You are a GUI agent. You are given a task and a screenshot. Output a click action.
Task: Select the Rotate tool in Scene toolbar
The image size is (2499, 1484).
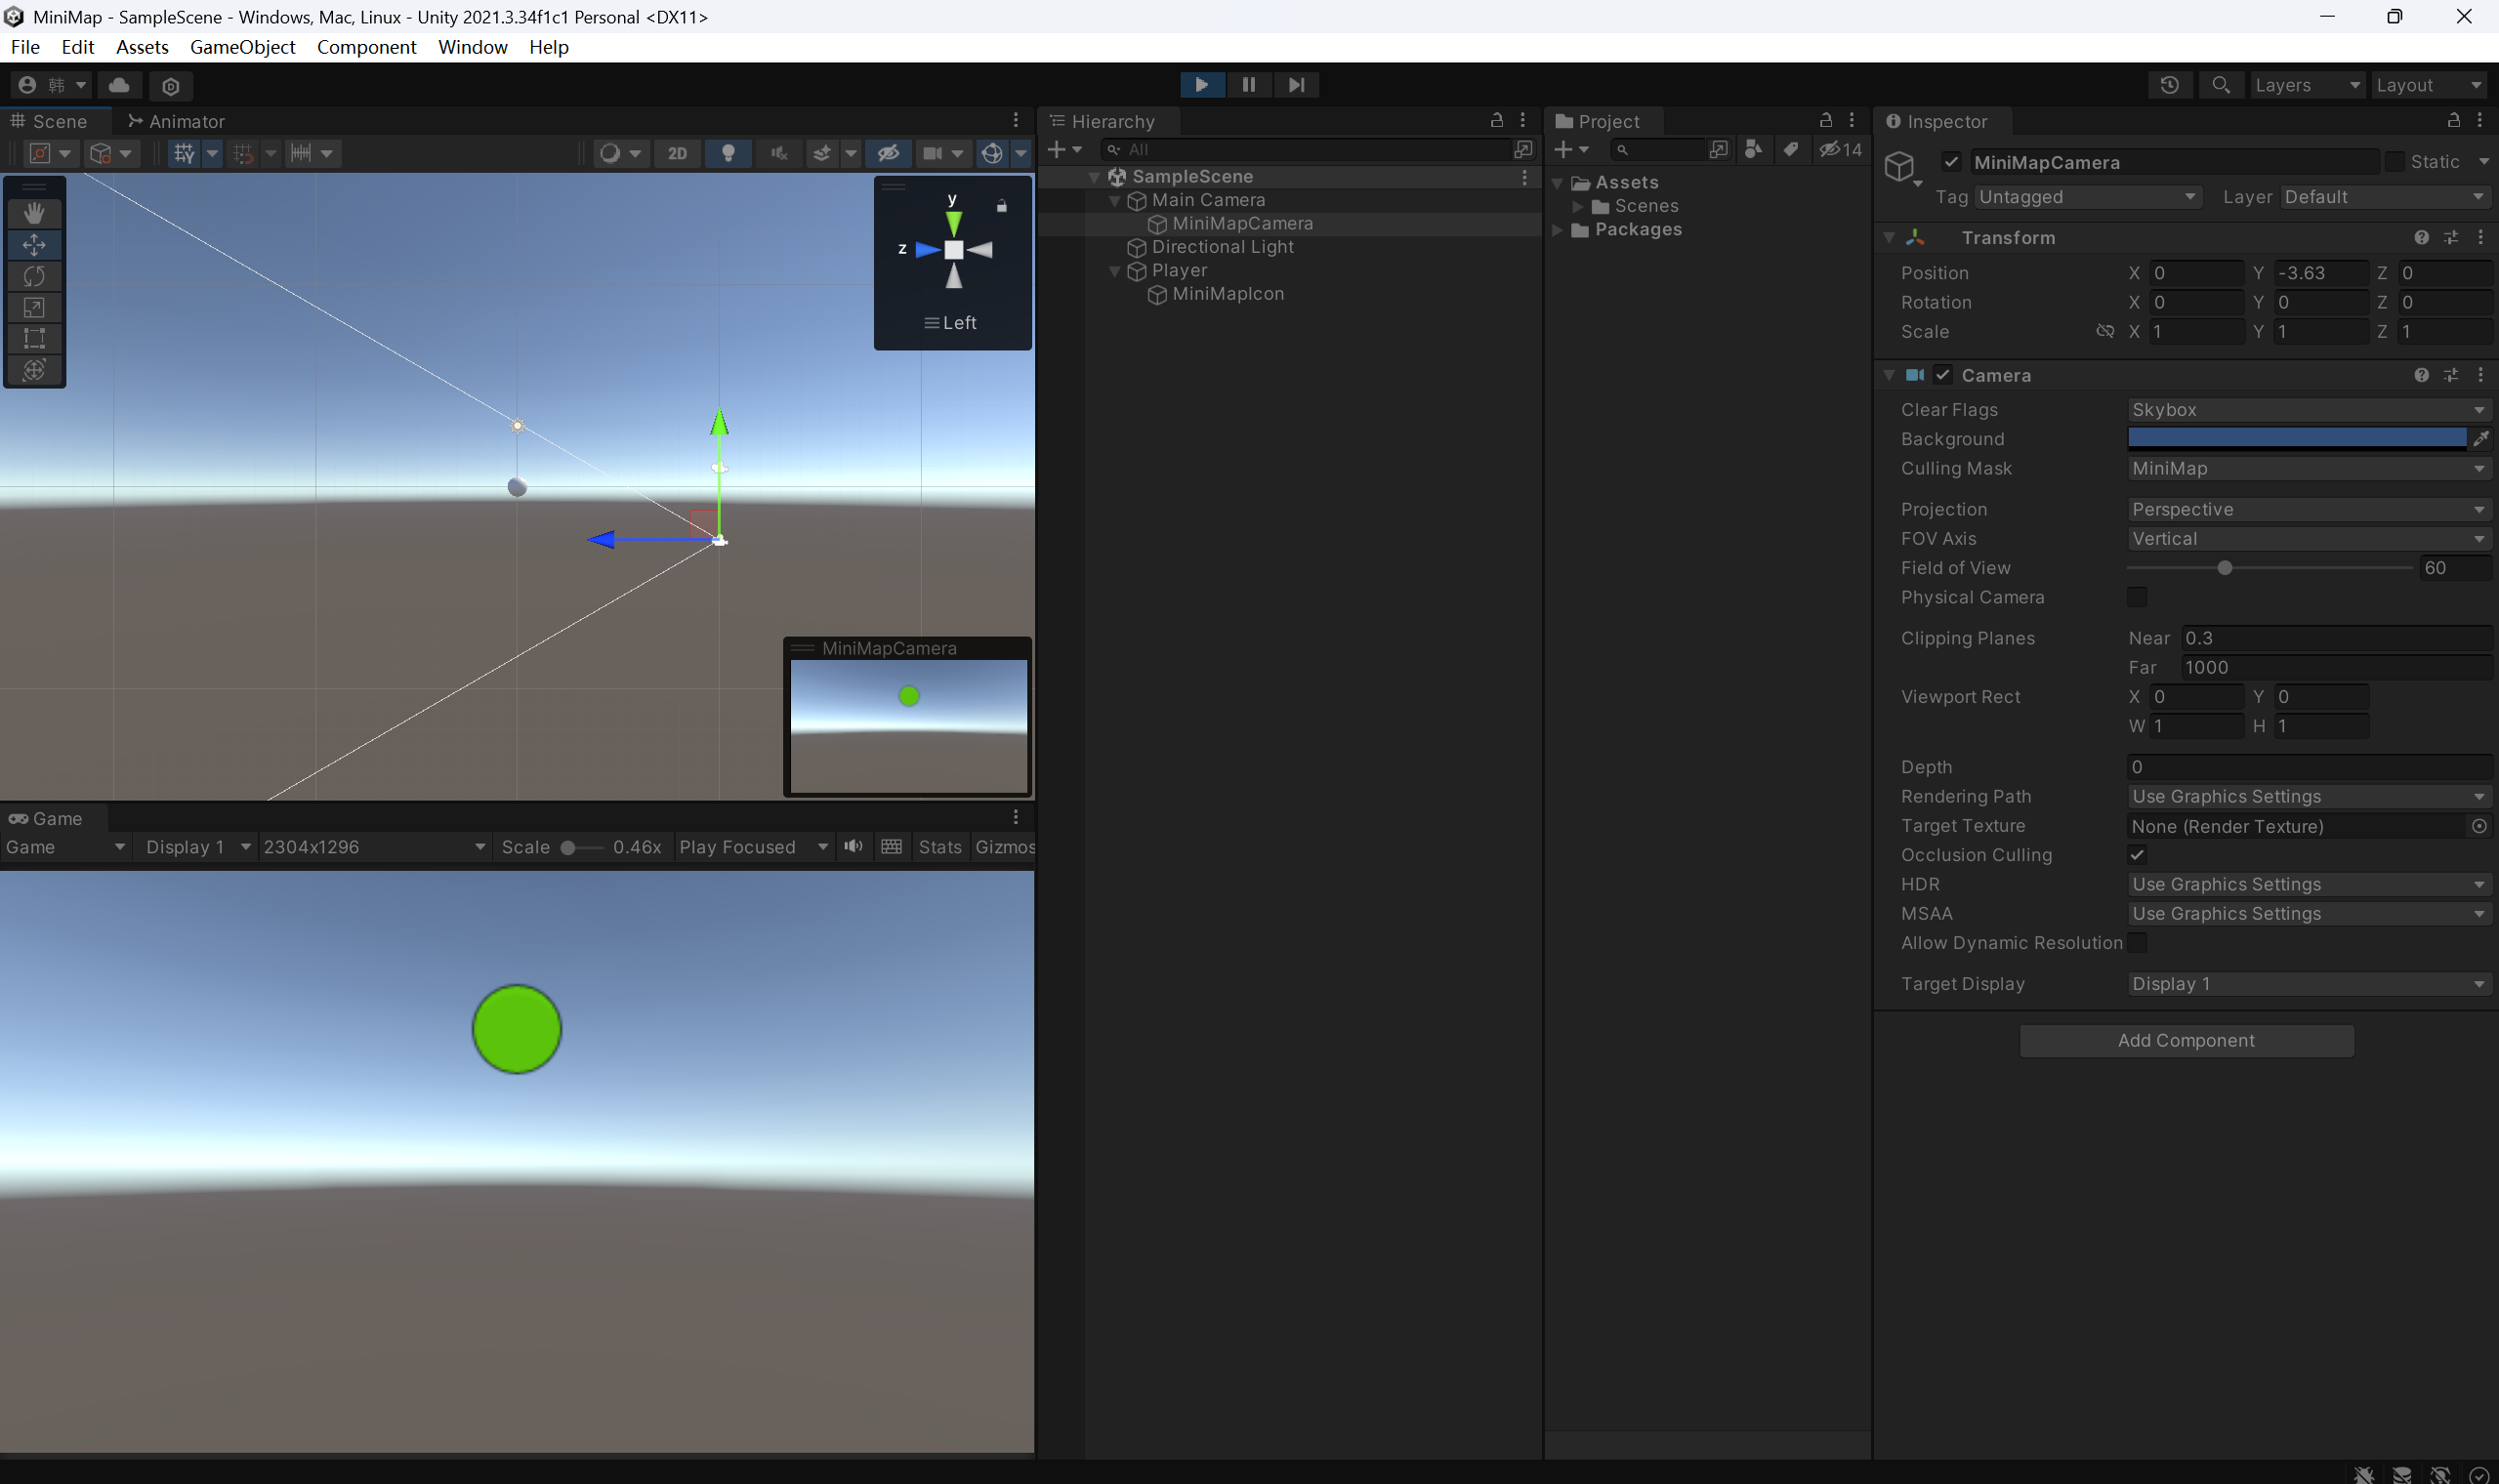[34, 276]
